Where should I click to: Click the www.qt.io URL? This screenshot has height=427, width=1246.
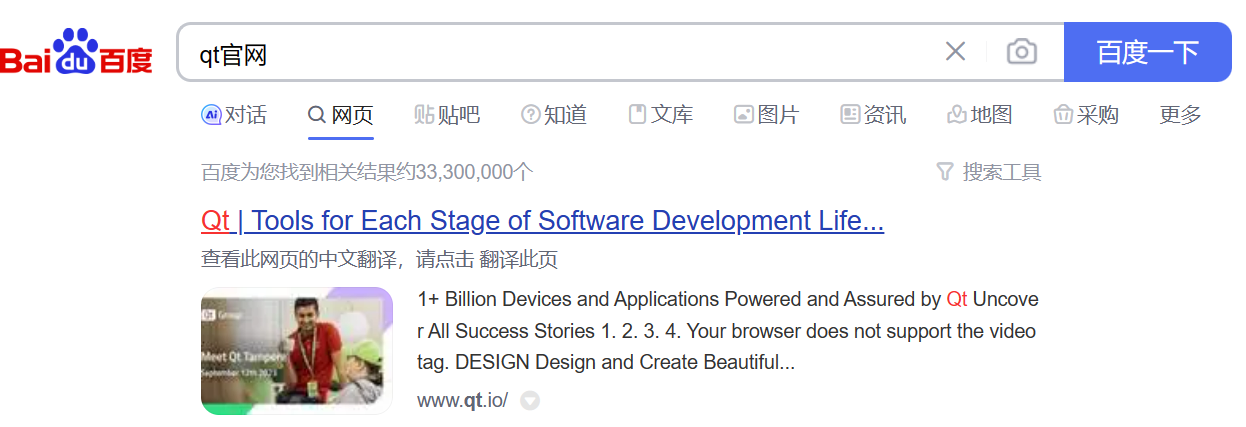tap(463, 400)
